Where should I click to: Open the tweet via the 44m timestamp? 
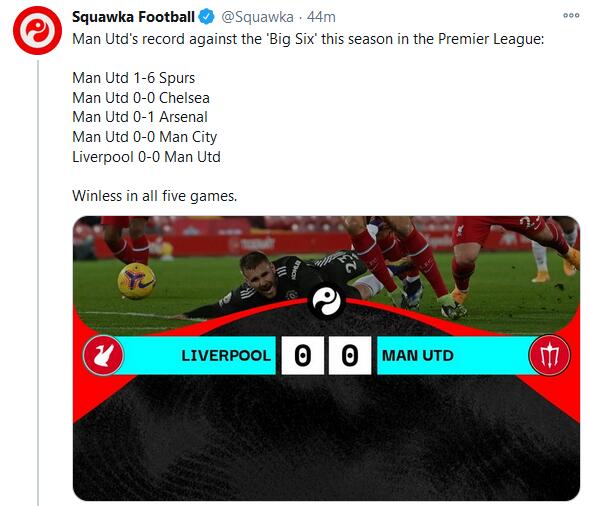(321, 17)
